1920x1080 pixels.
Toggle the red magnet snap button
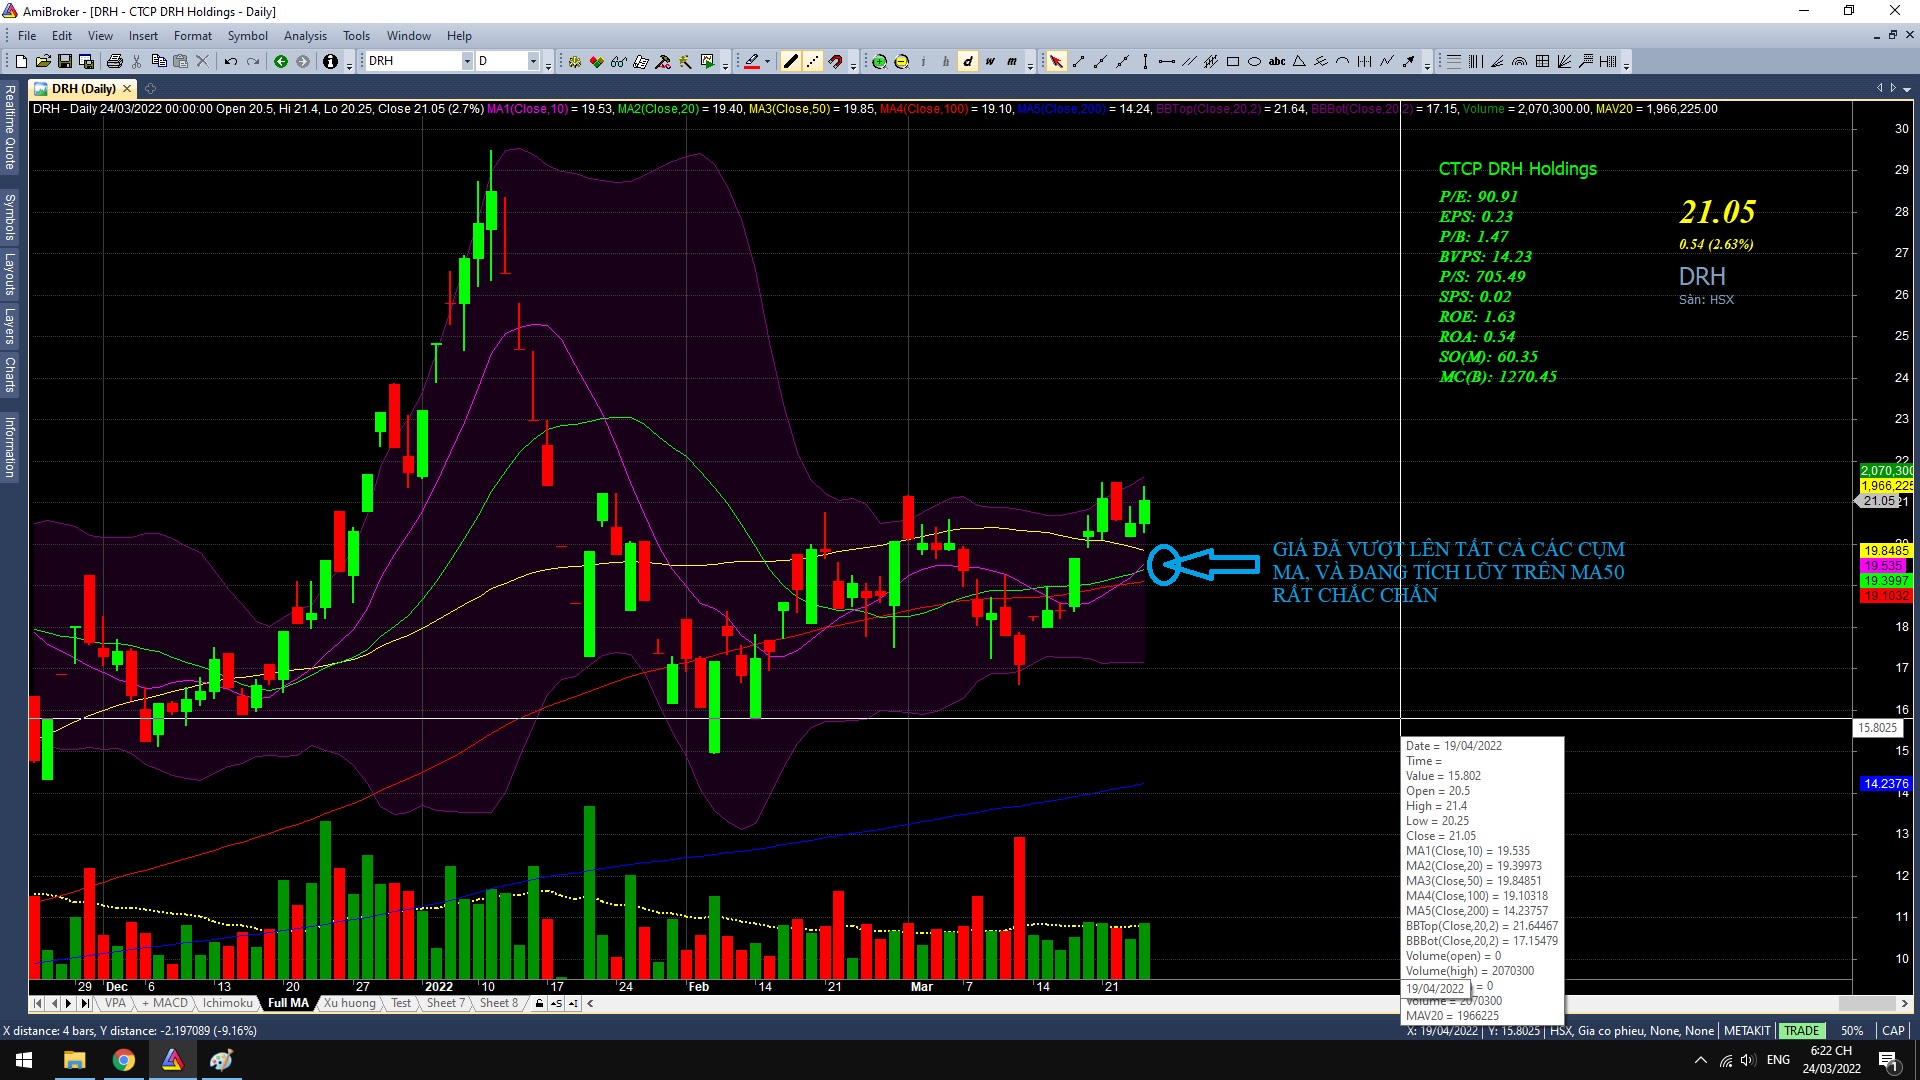point(835,62)
